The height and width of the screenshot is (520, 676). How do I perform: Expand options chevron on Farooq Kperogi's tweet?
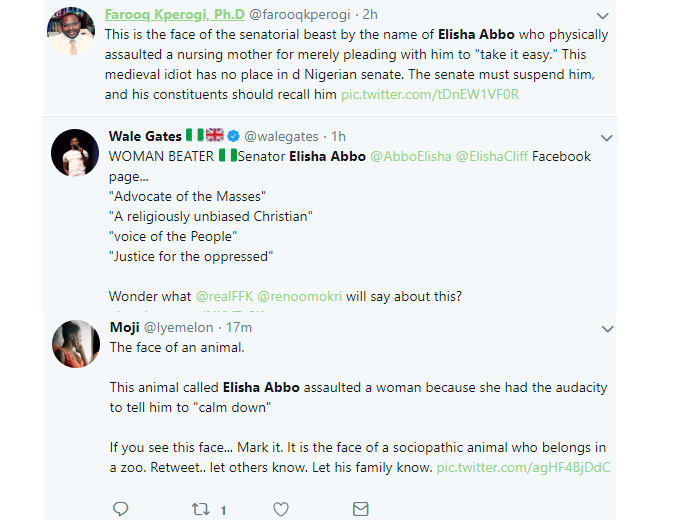(x=602, y=16)
